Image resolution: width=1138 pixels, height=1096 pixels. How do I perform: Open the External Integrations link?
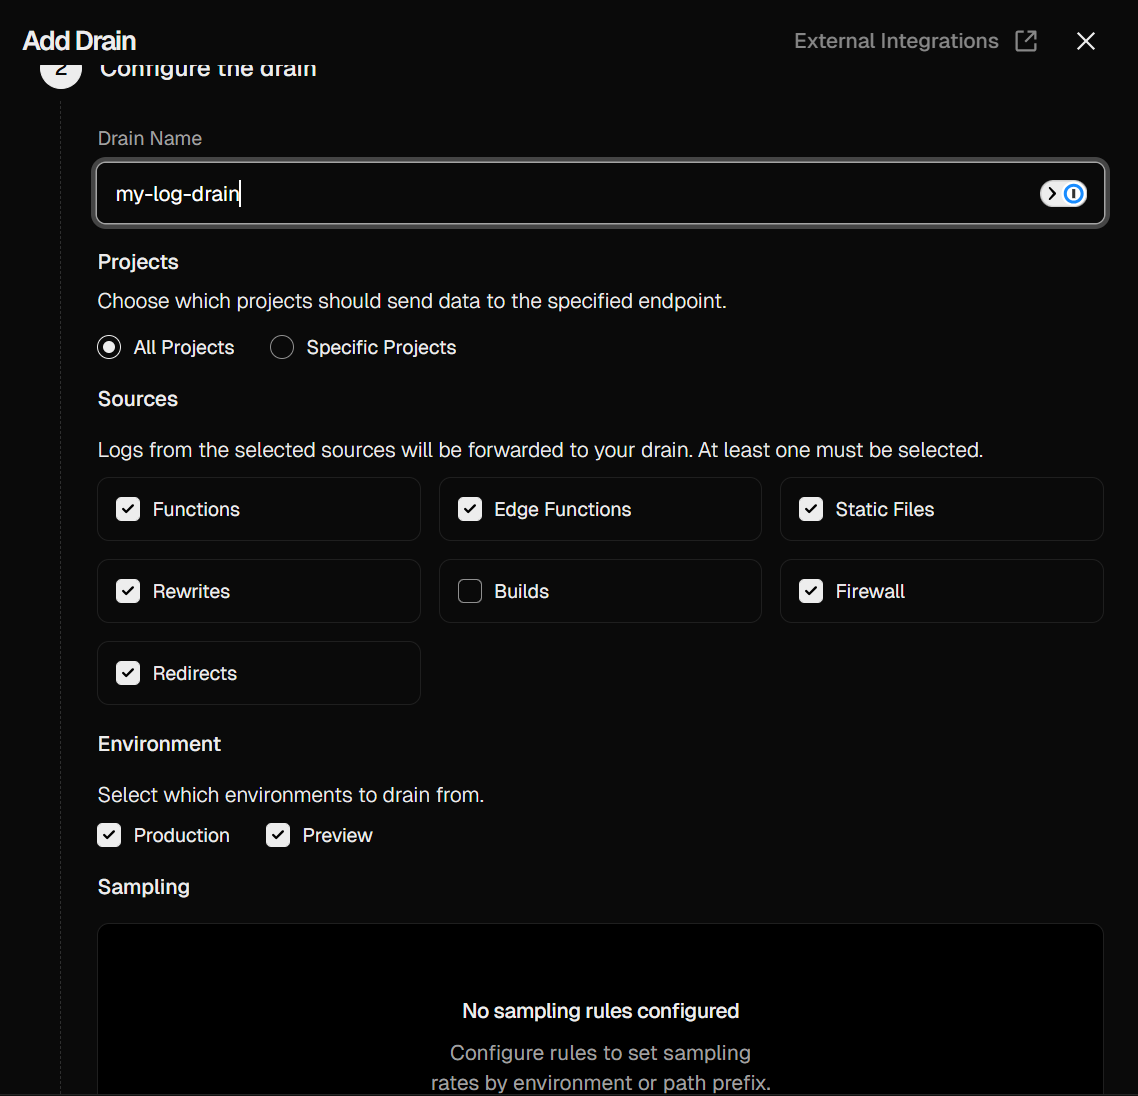tap(896, 41)
